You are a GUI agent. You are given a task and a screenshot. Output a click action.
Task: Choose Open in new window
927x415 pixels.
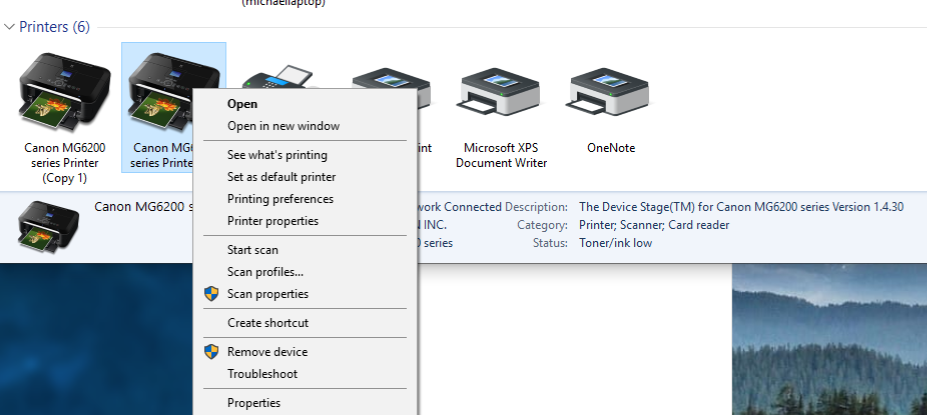[305, 126]
